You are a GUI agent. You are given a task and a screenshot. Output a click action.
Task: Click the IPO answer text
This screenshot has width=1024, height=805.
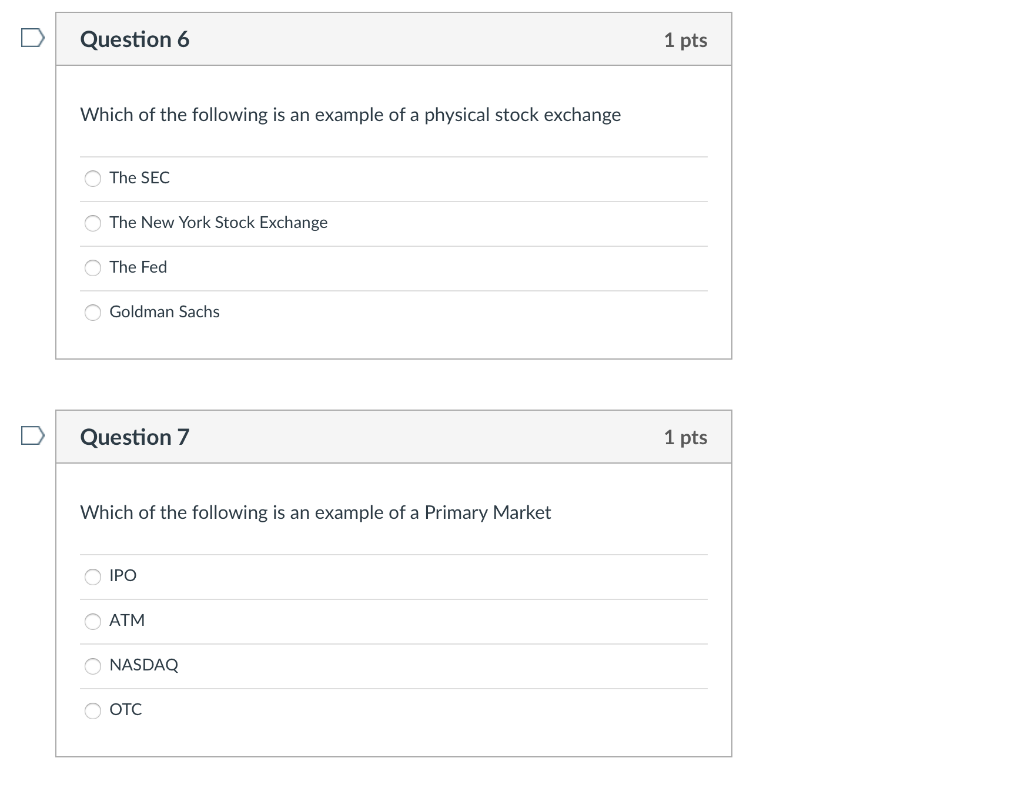coord(123,576)
